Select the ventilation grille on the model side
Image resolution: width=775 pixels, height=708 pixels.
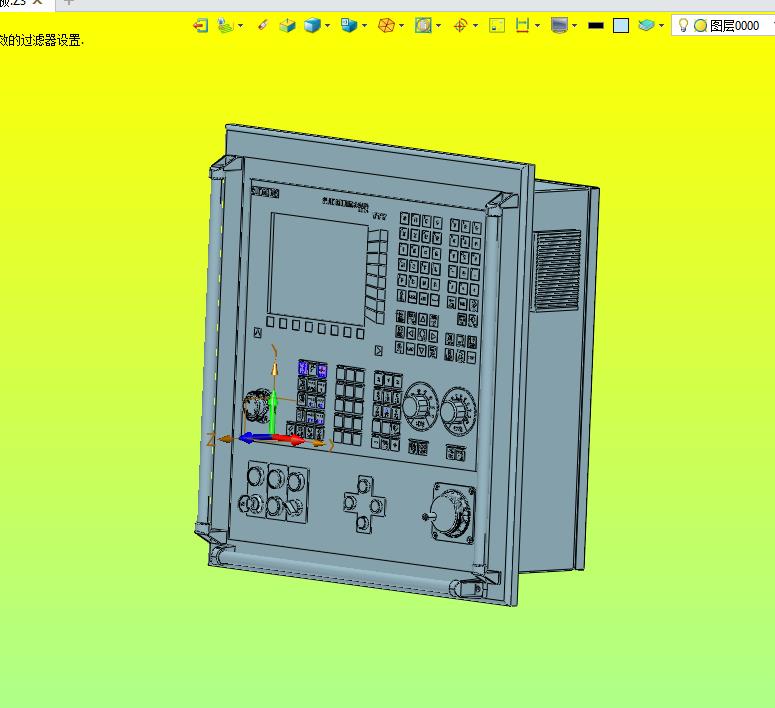coord(557,270)
